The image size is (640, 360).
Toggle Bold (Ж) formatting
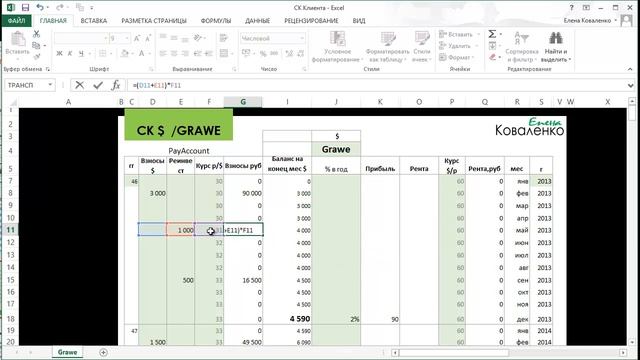[x=59, y=53]
